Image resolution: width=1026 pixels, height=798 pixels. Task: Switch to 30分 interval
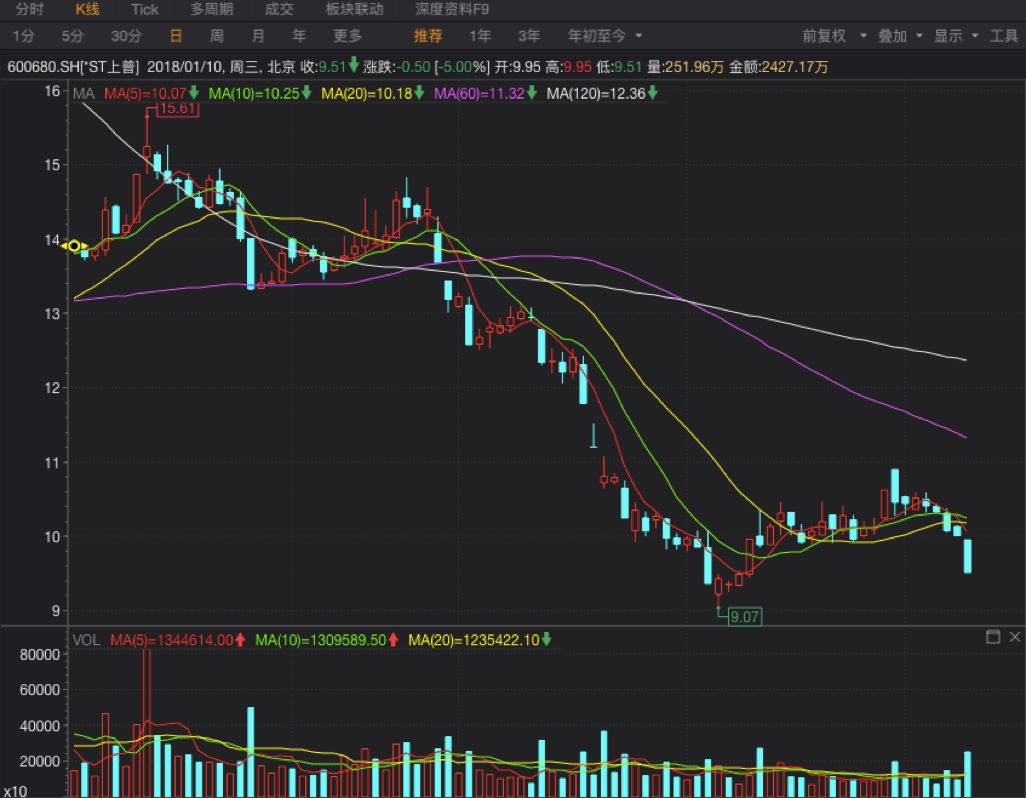coord(126,35)
